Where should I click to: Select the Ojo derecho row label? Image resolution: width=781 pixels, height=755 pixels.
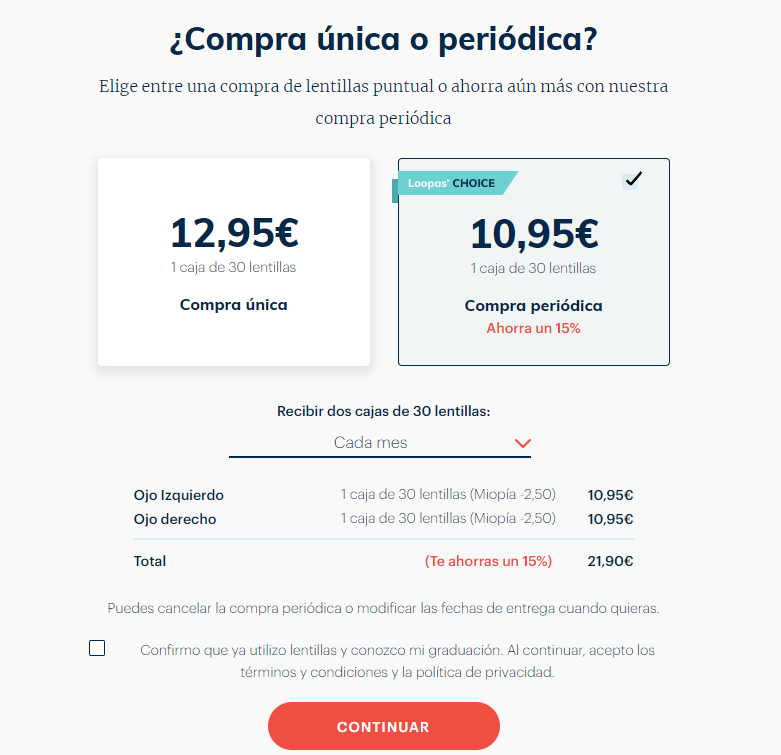(175, 519)
